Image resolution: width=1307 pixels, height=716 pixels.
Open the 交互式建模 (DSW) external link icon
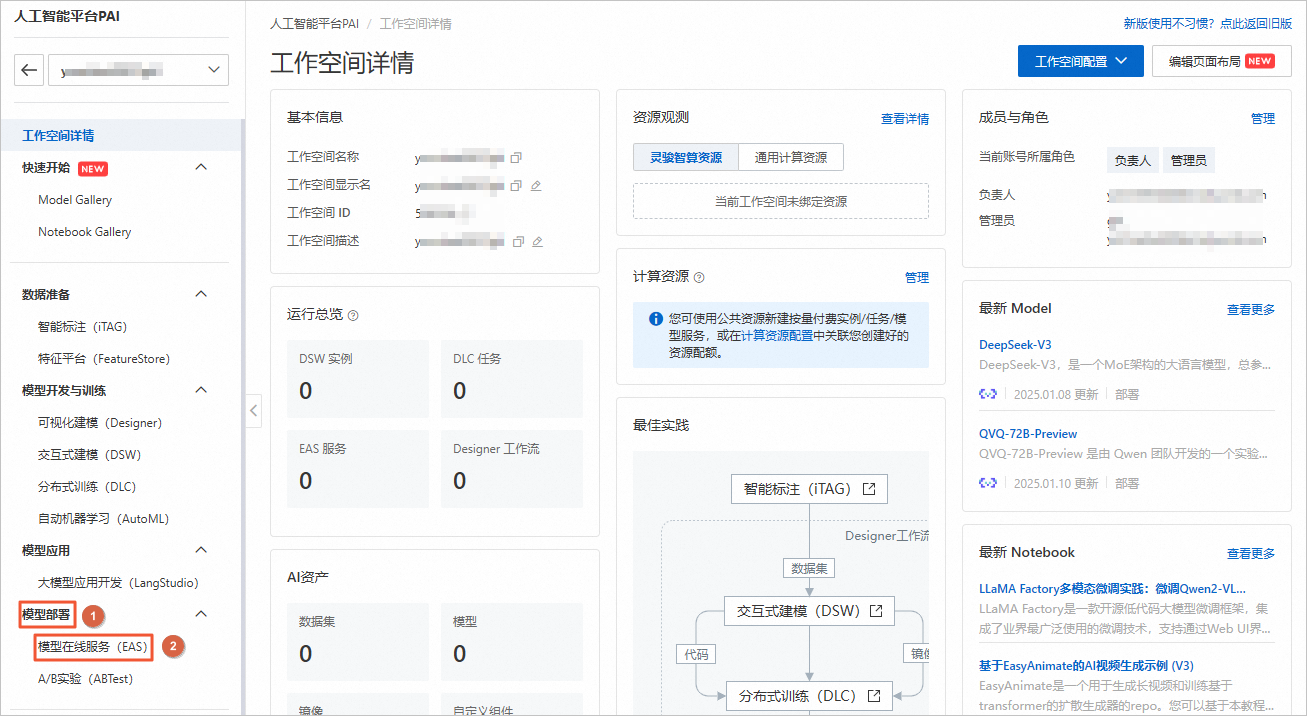[x=876, y=611]
